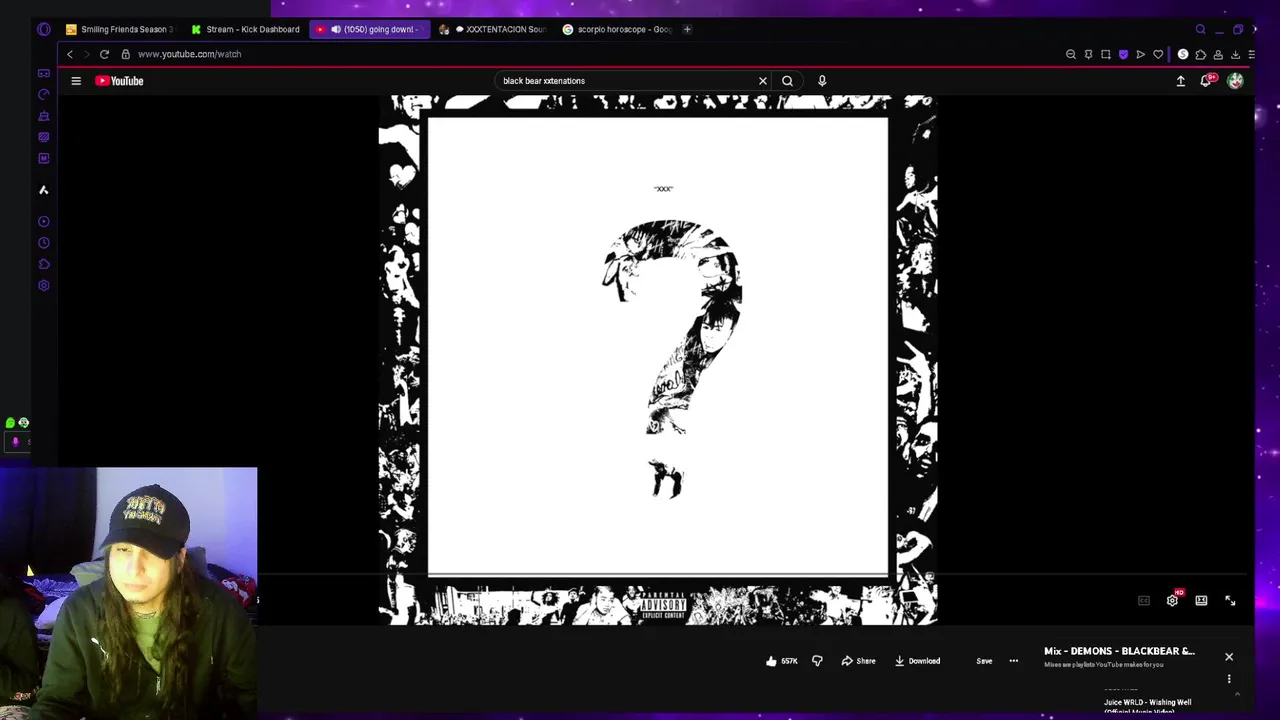Open sidebar settings gear icon
Viewport: 1280px width, 720px height.
(44, 286)
